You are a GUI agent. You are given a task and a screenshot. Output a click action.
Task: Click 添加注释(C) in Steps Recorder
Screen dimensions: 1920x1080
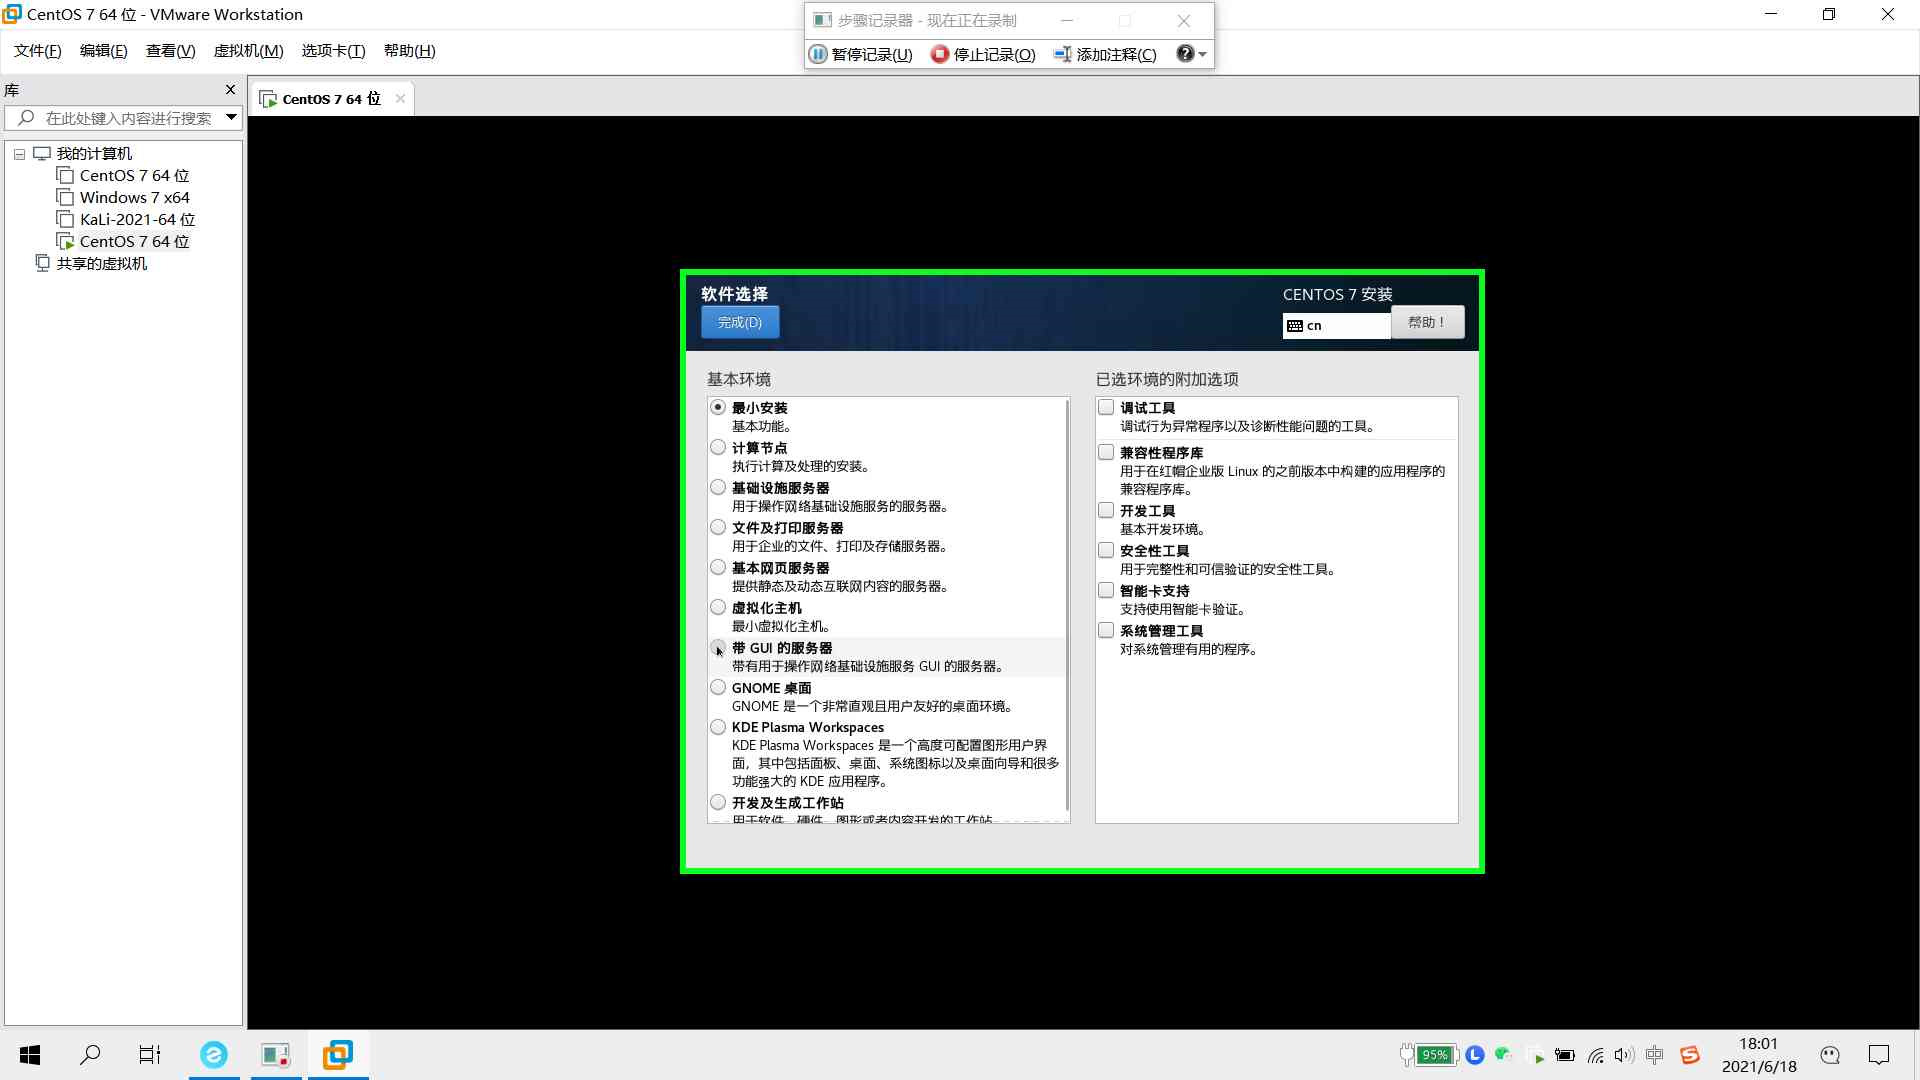pyautogui.click(x=1106, y=54)
